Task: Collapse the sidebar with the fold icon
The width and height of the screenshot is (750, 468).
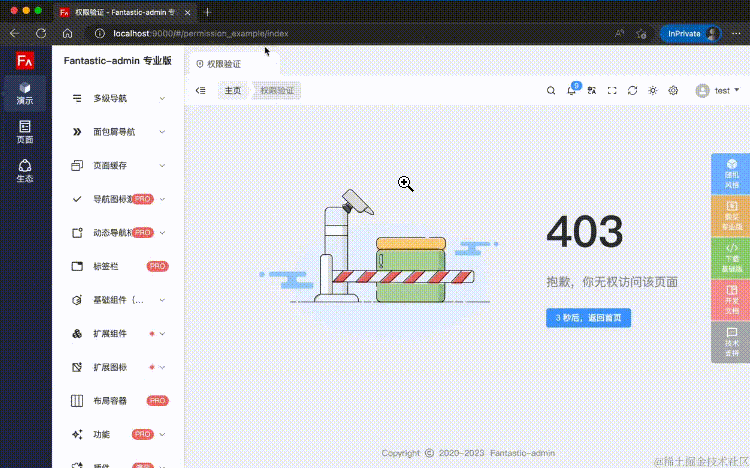Action: click(x=200, y=90)
